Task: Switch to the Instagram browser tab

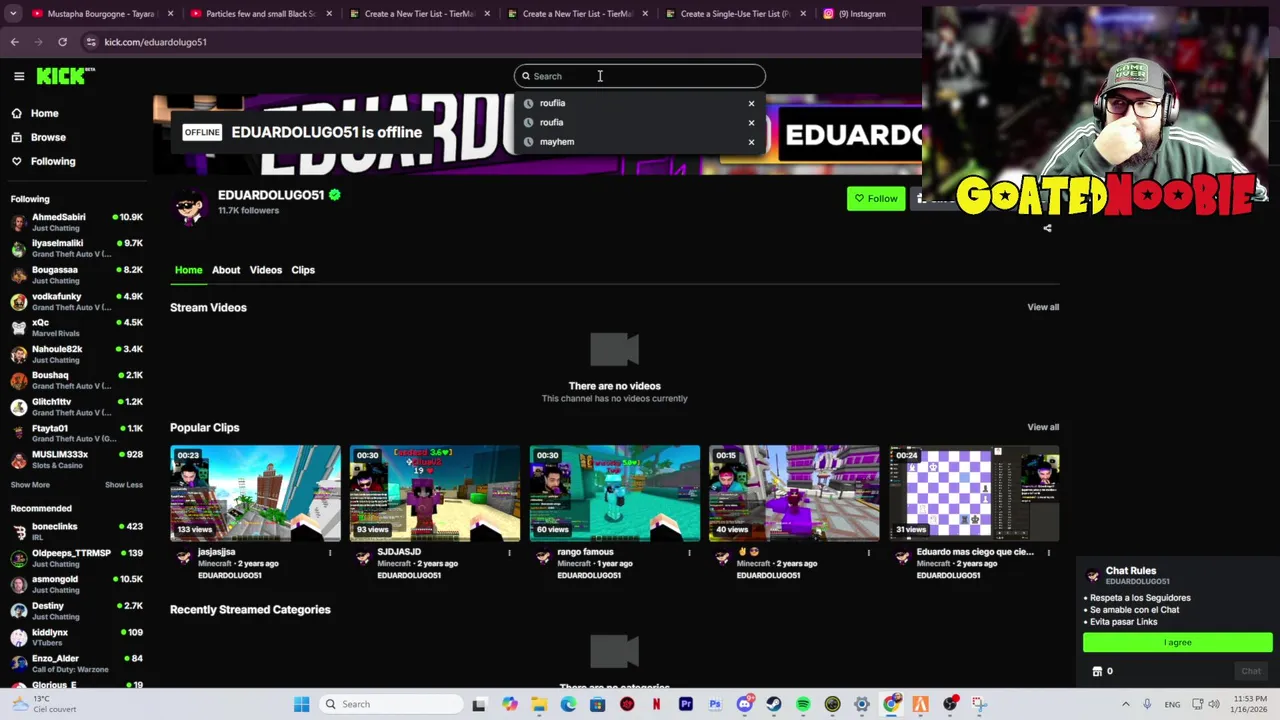Action: [x=865, y=14]
